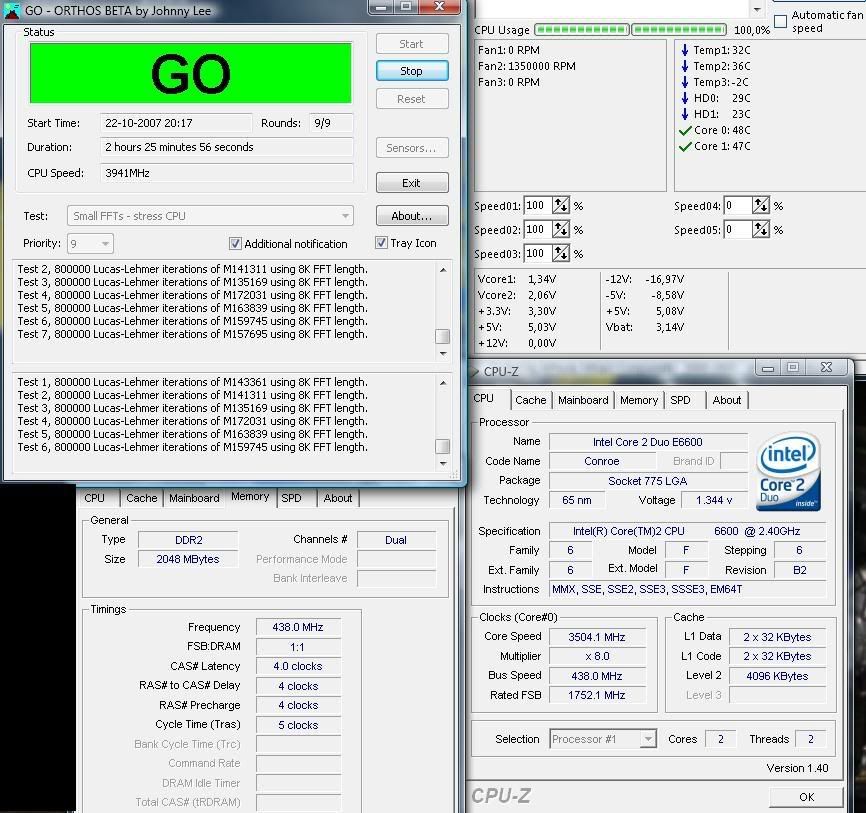Click the Speed05 value field
This screenshot has height=813, width=866.
[738, 229]
